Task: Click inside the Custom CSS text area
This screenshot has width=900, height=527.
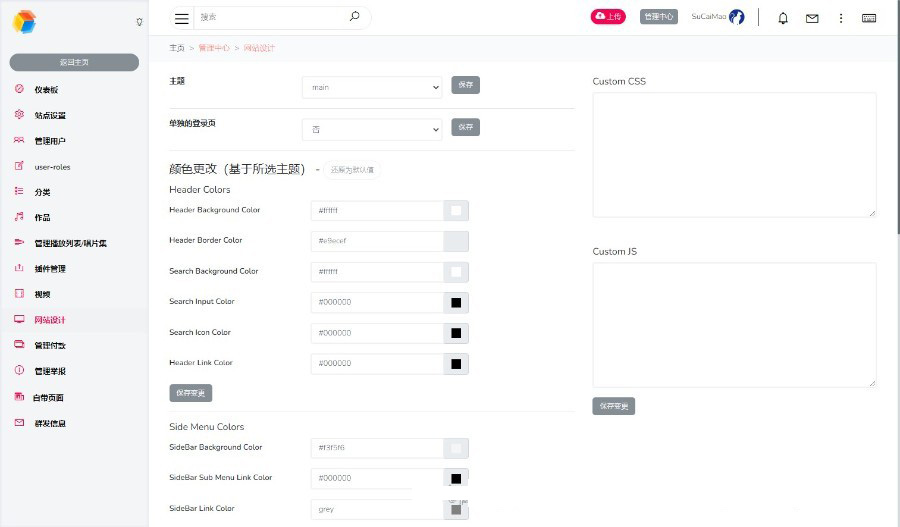Action: (x=734, y=154)
